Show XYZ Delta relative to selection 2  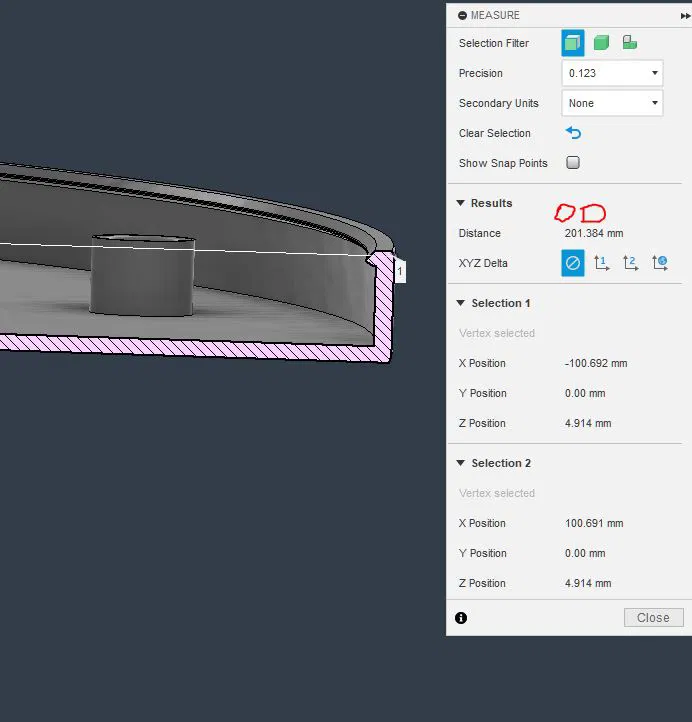630,263
